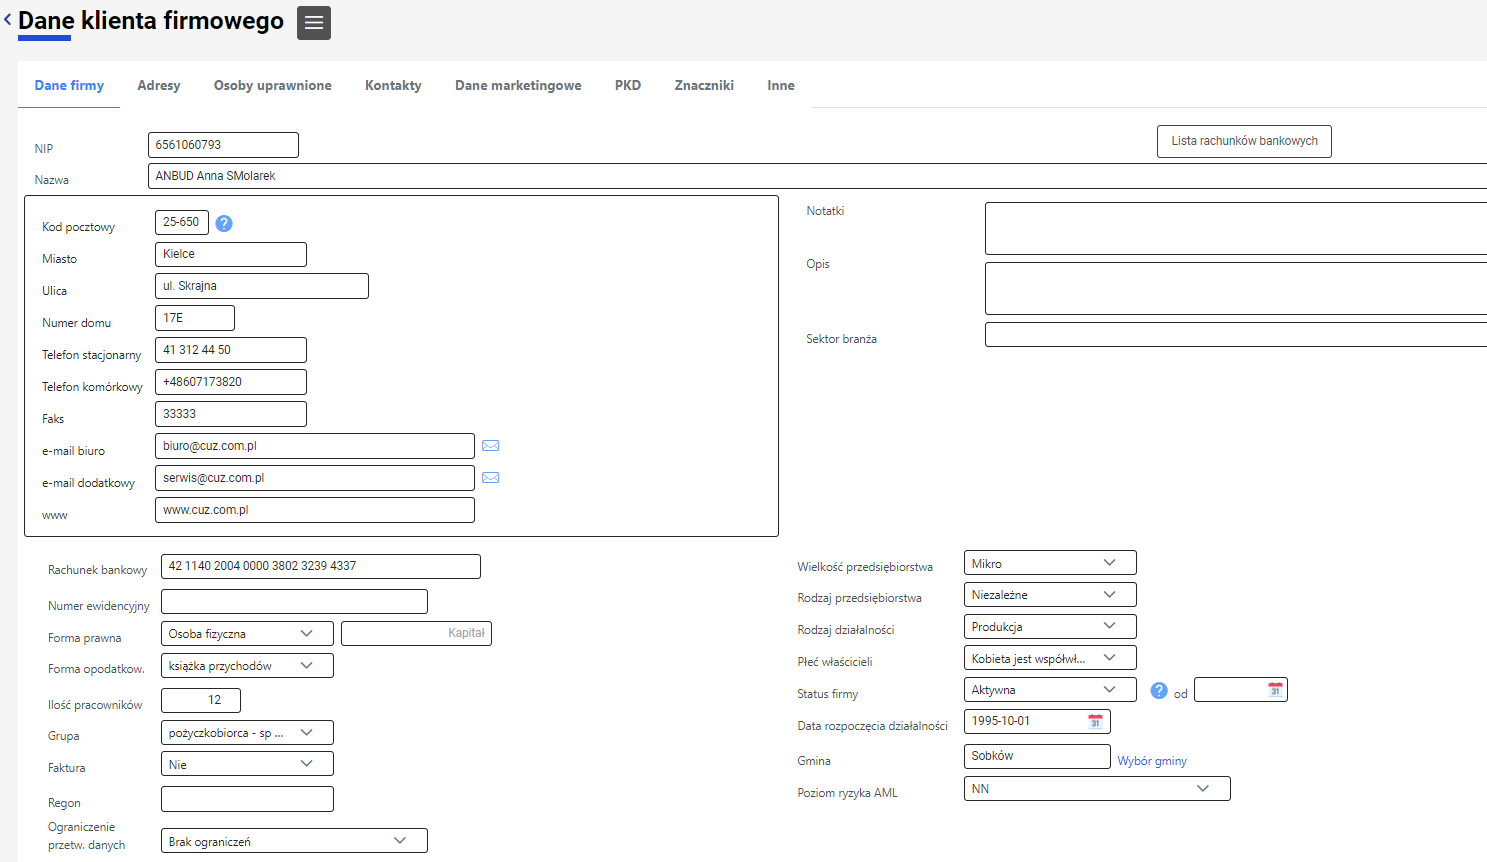Viewport: 1487px width, 862px height.
Task: Click into the NIP field
Action: pos(223,145)
